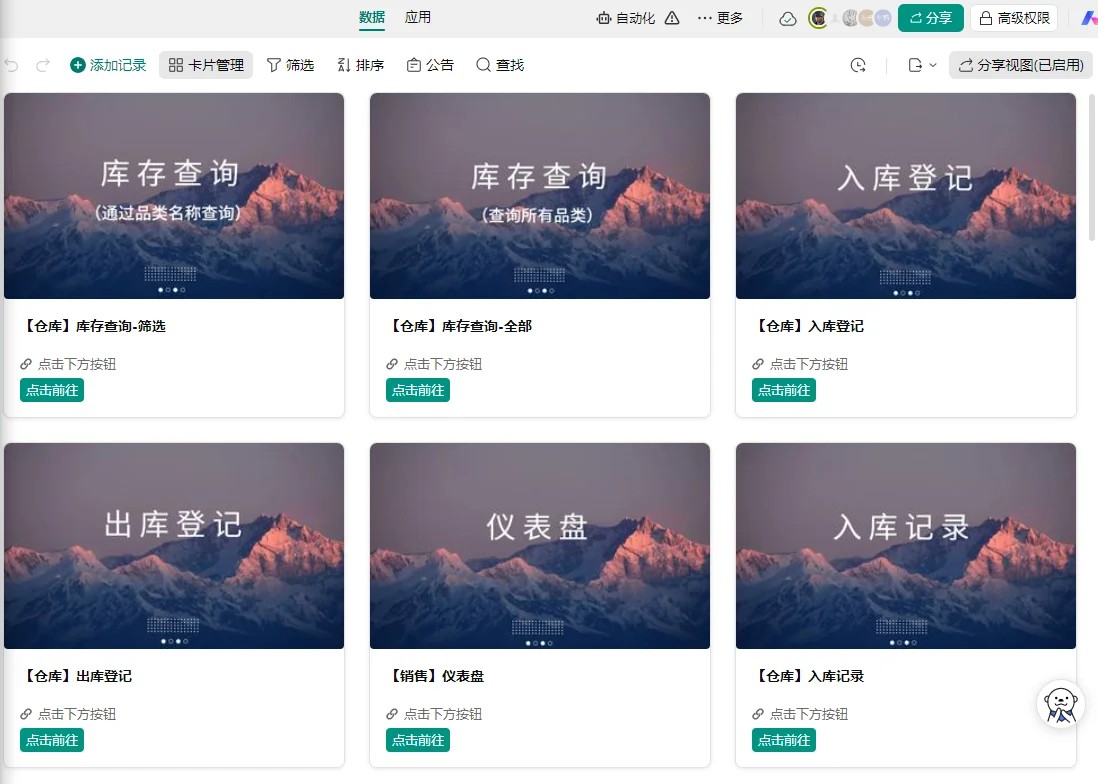Click the warning triangle icon beside 自动化
This screenshot has height=784, width=1098.
672,18
